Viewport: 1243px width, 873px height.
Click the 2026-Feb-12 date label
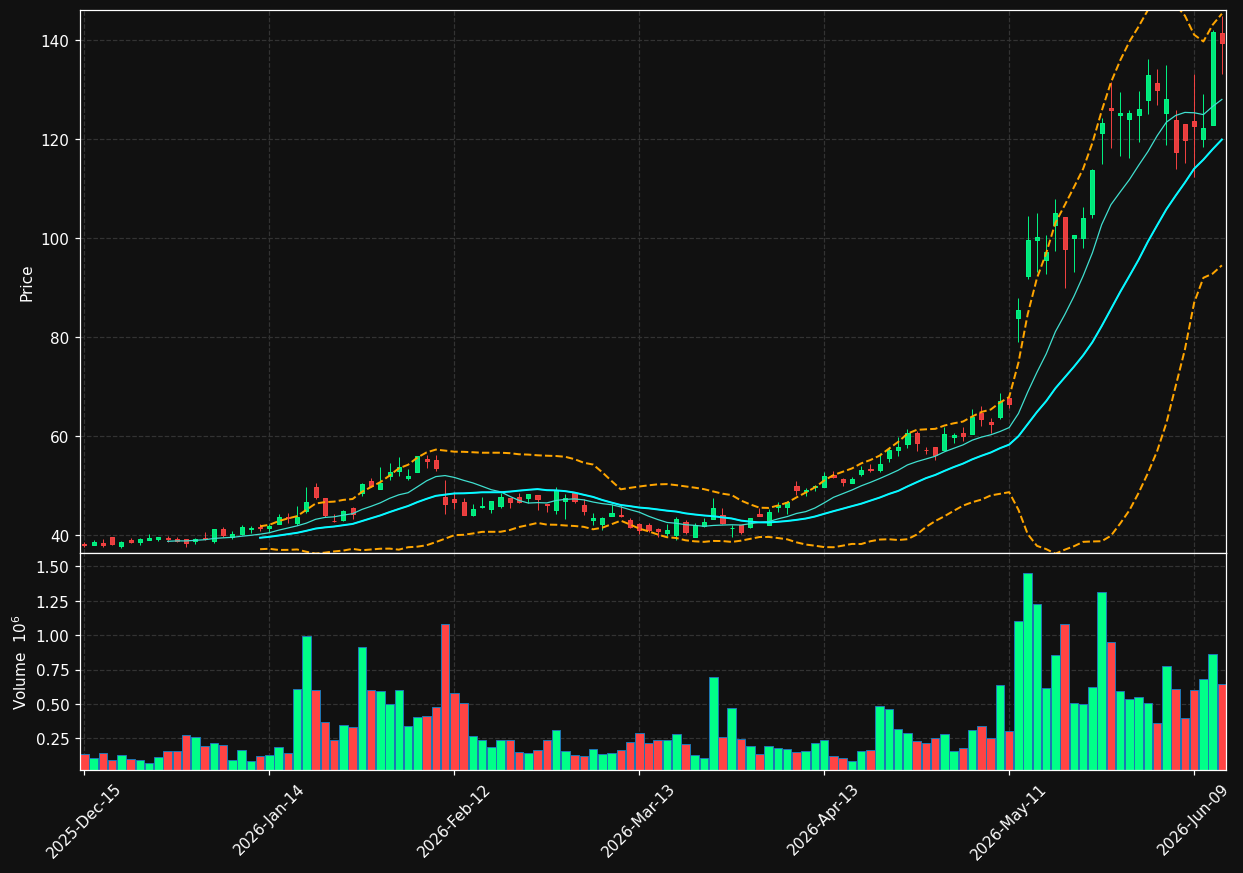tap(453, 822)
